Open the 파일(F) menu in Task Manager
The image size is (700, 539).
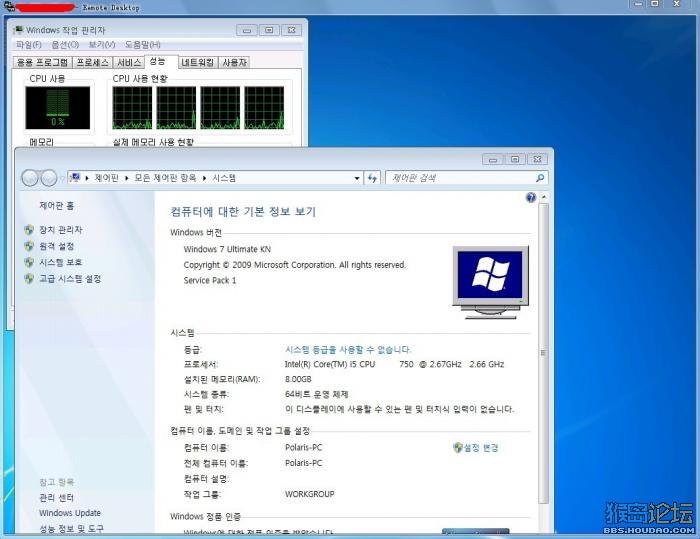click(29, 45)
